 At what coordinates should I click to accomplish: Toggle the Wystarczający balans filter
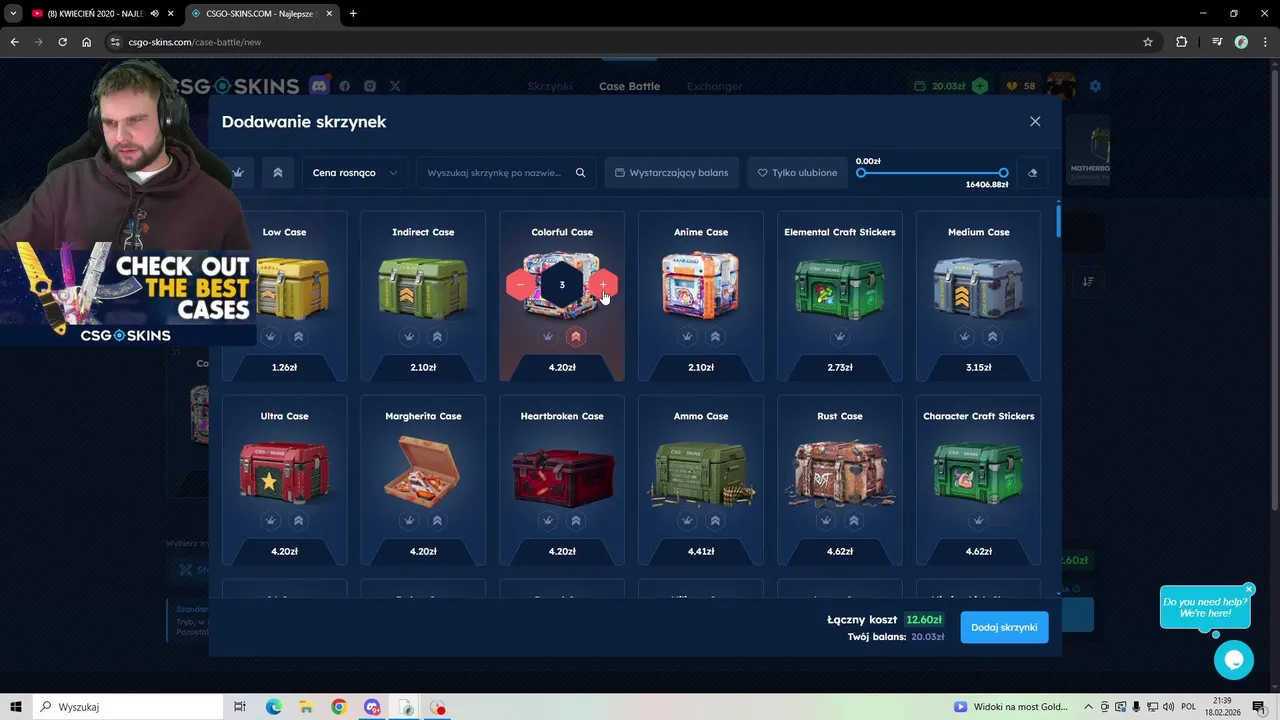coord(672,173)
